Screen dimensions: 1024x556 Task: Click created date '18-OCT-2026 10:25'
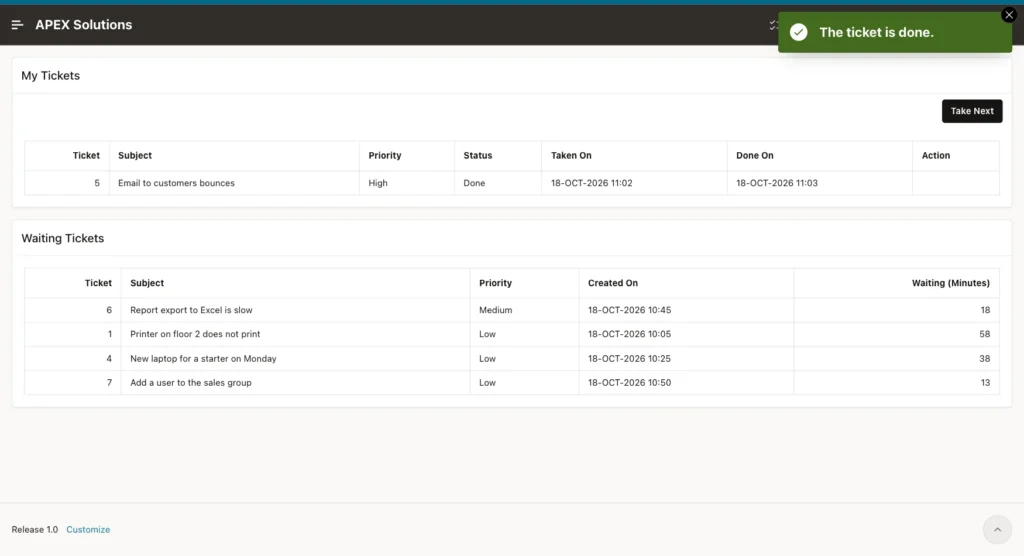(630, 359)
